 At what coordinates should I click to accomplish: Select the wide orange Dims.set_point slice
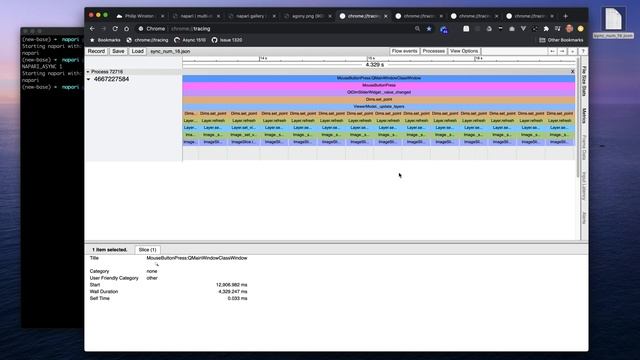379,99
